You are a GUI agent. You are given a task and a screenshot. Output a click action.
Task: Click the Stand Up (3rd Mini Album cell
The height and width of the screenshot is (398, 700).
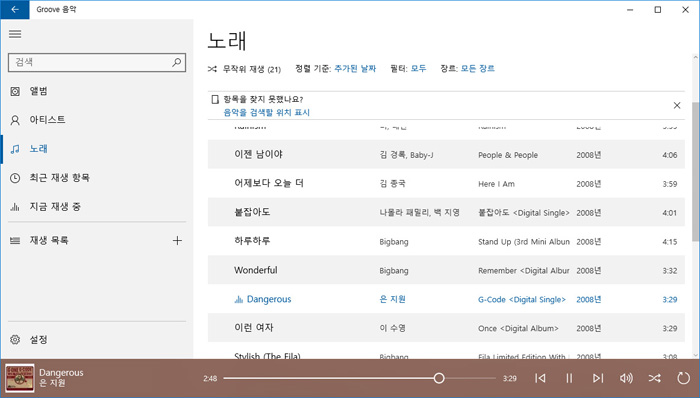524,242
